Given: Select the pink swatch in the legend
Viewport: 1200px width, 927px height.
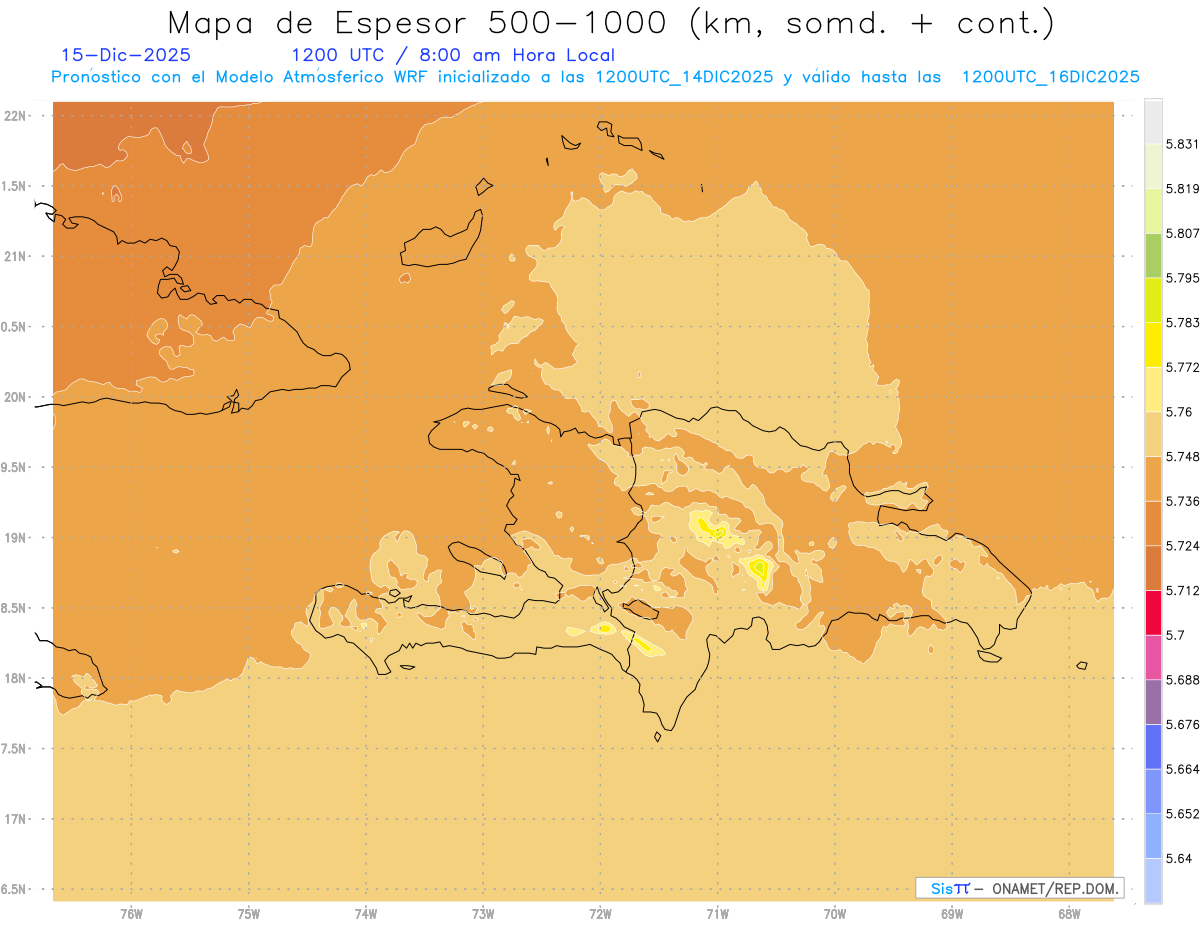Looking at the screenshot, I should click(x=1153, y=656).
